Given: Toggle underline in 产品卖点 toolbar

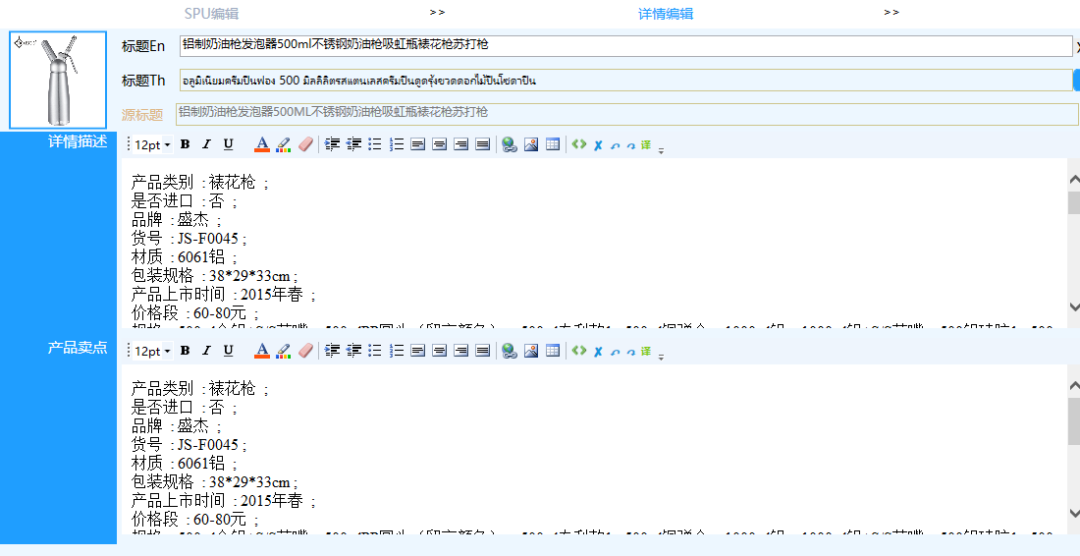Looking at the screenshot, I should click(228, 351).
